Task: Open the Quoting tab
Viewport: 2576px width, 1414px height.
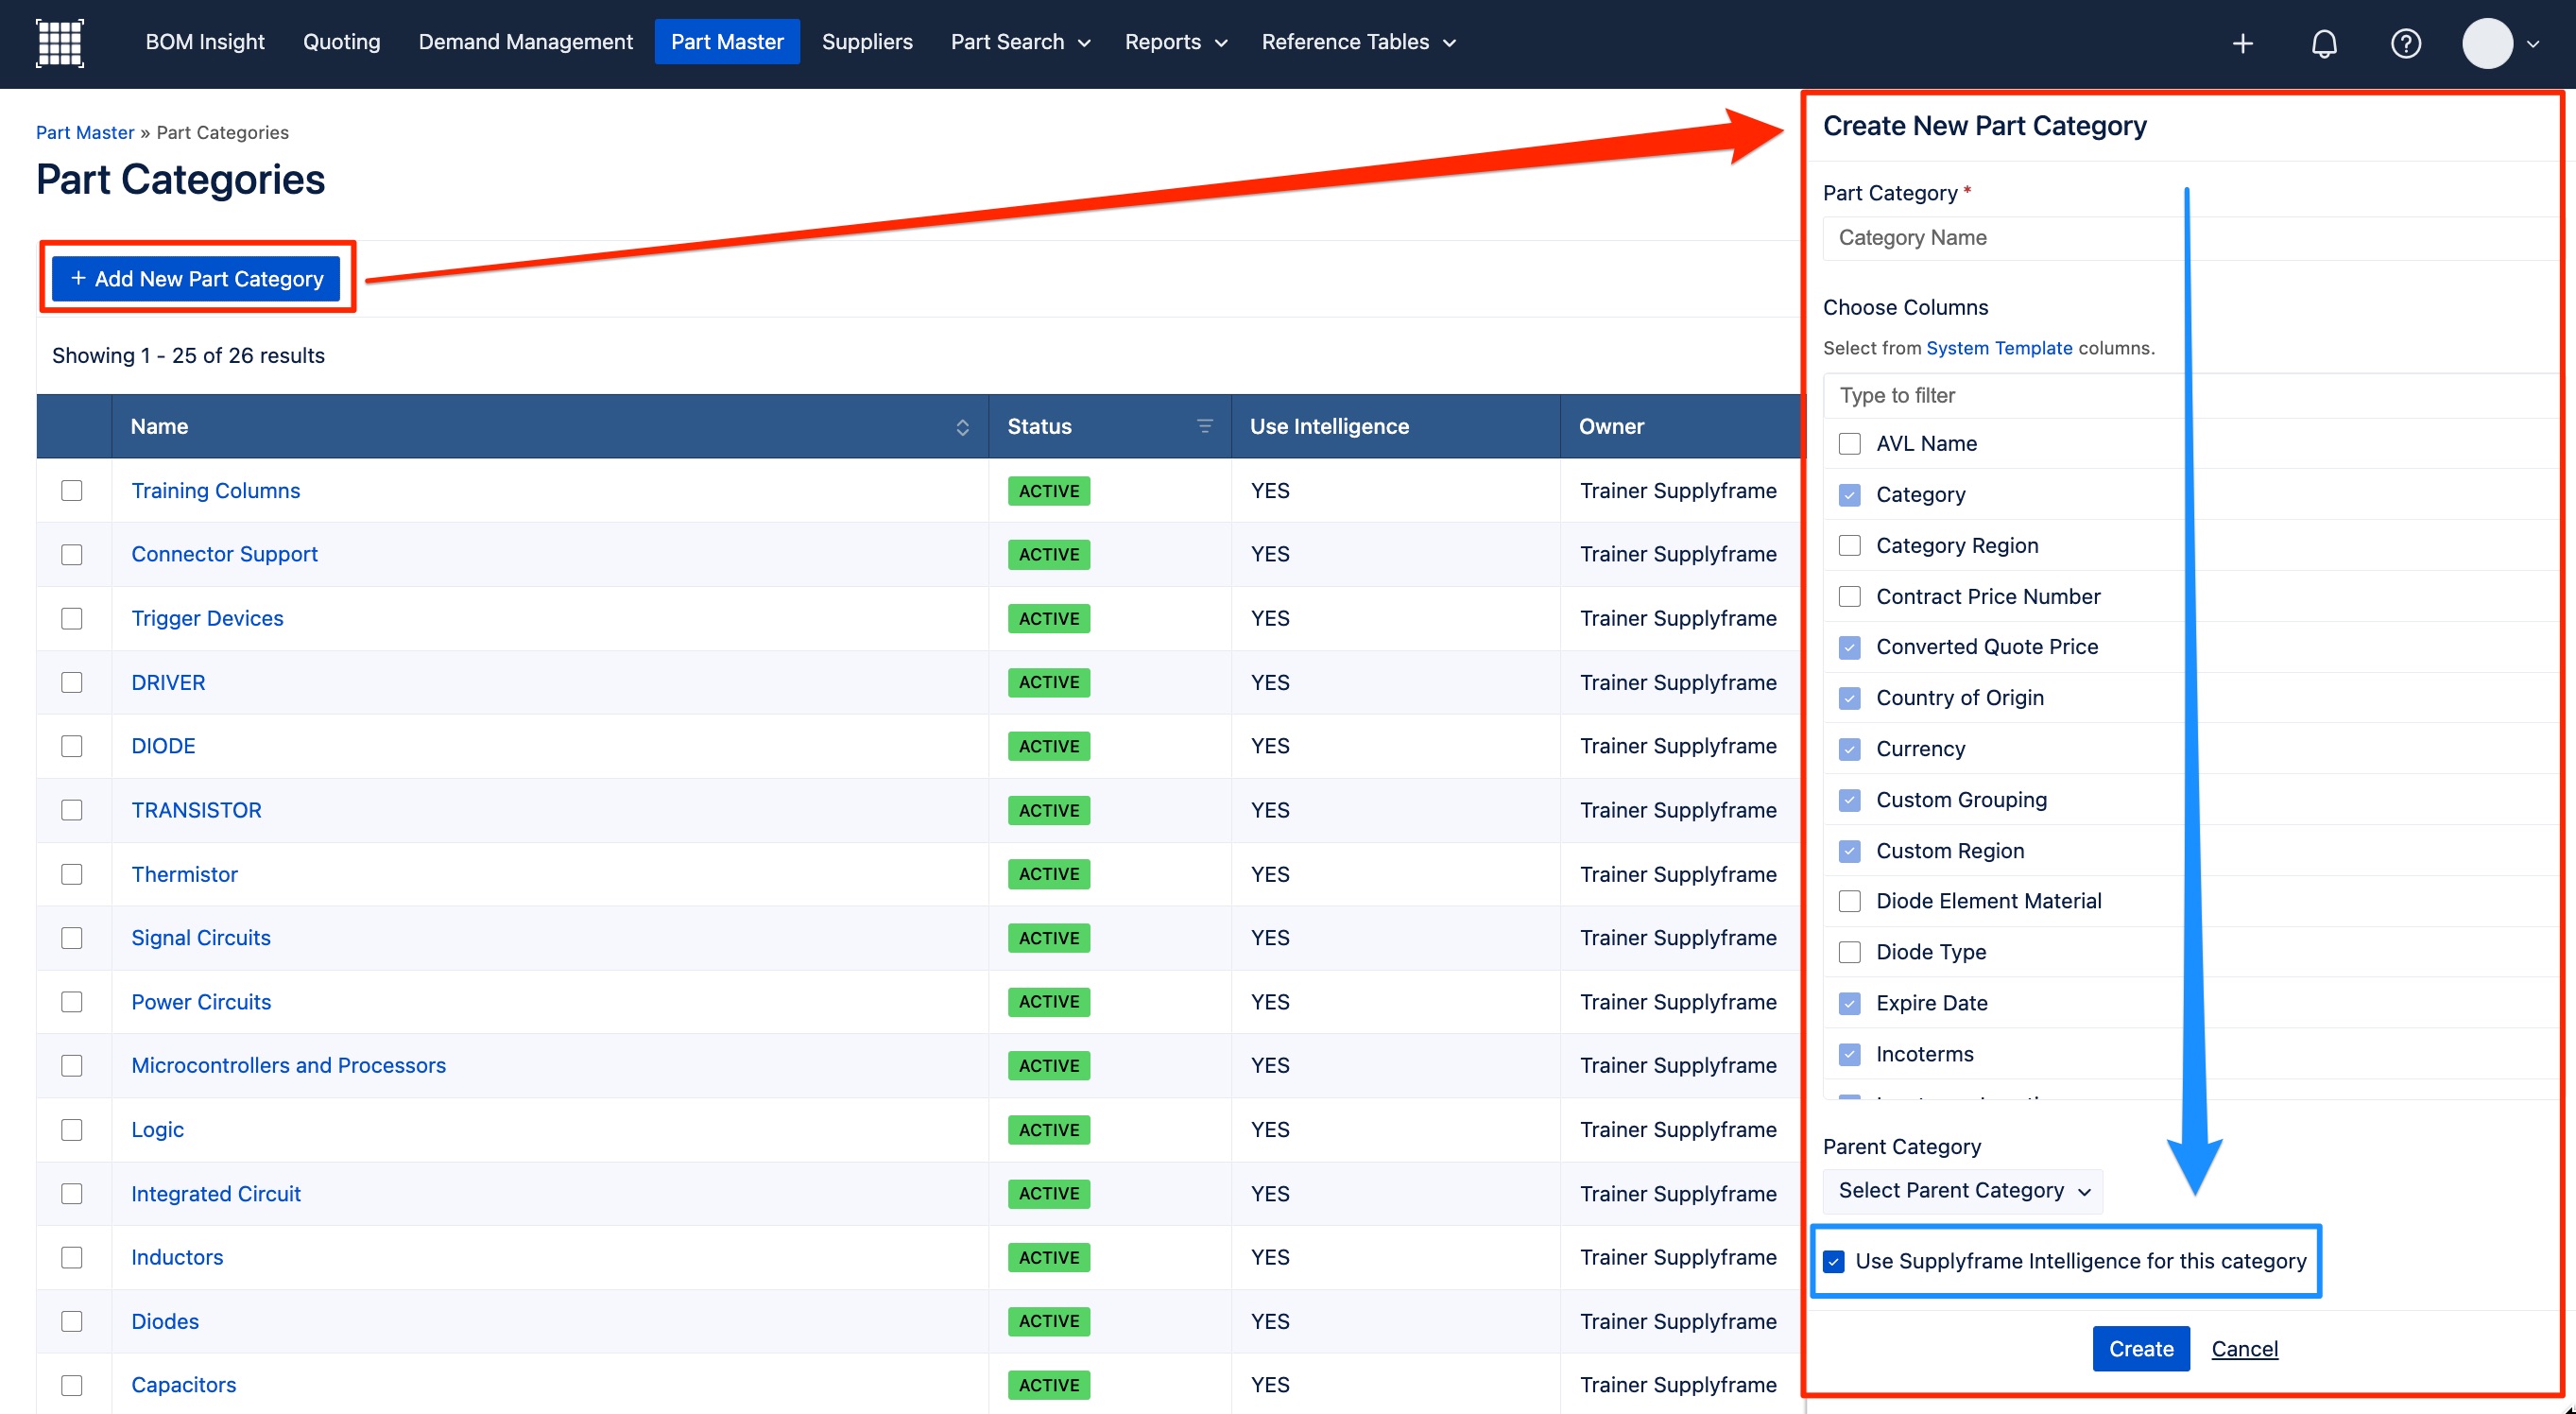Action: 341,42
